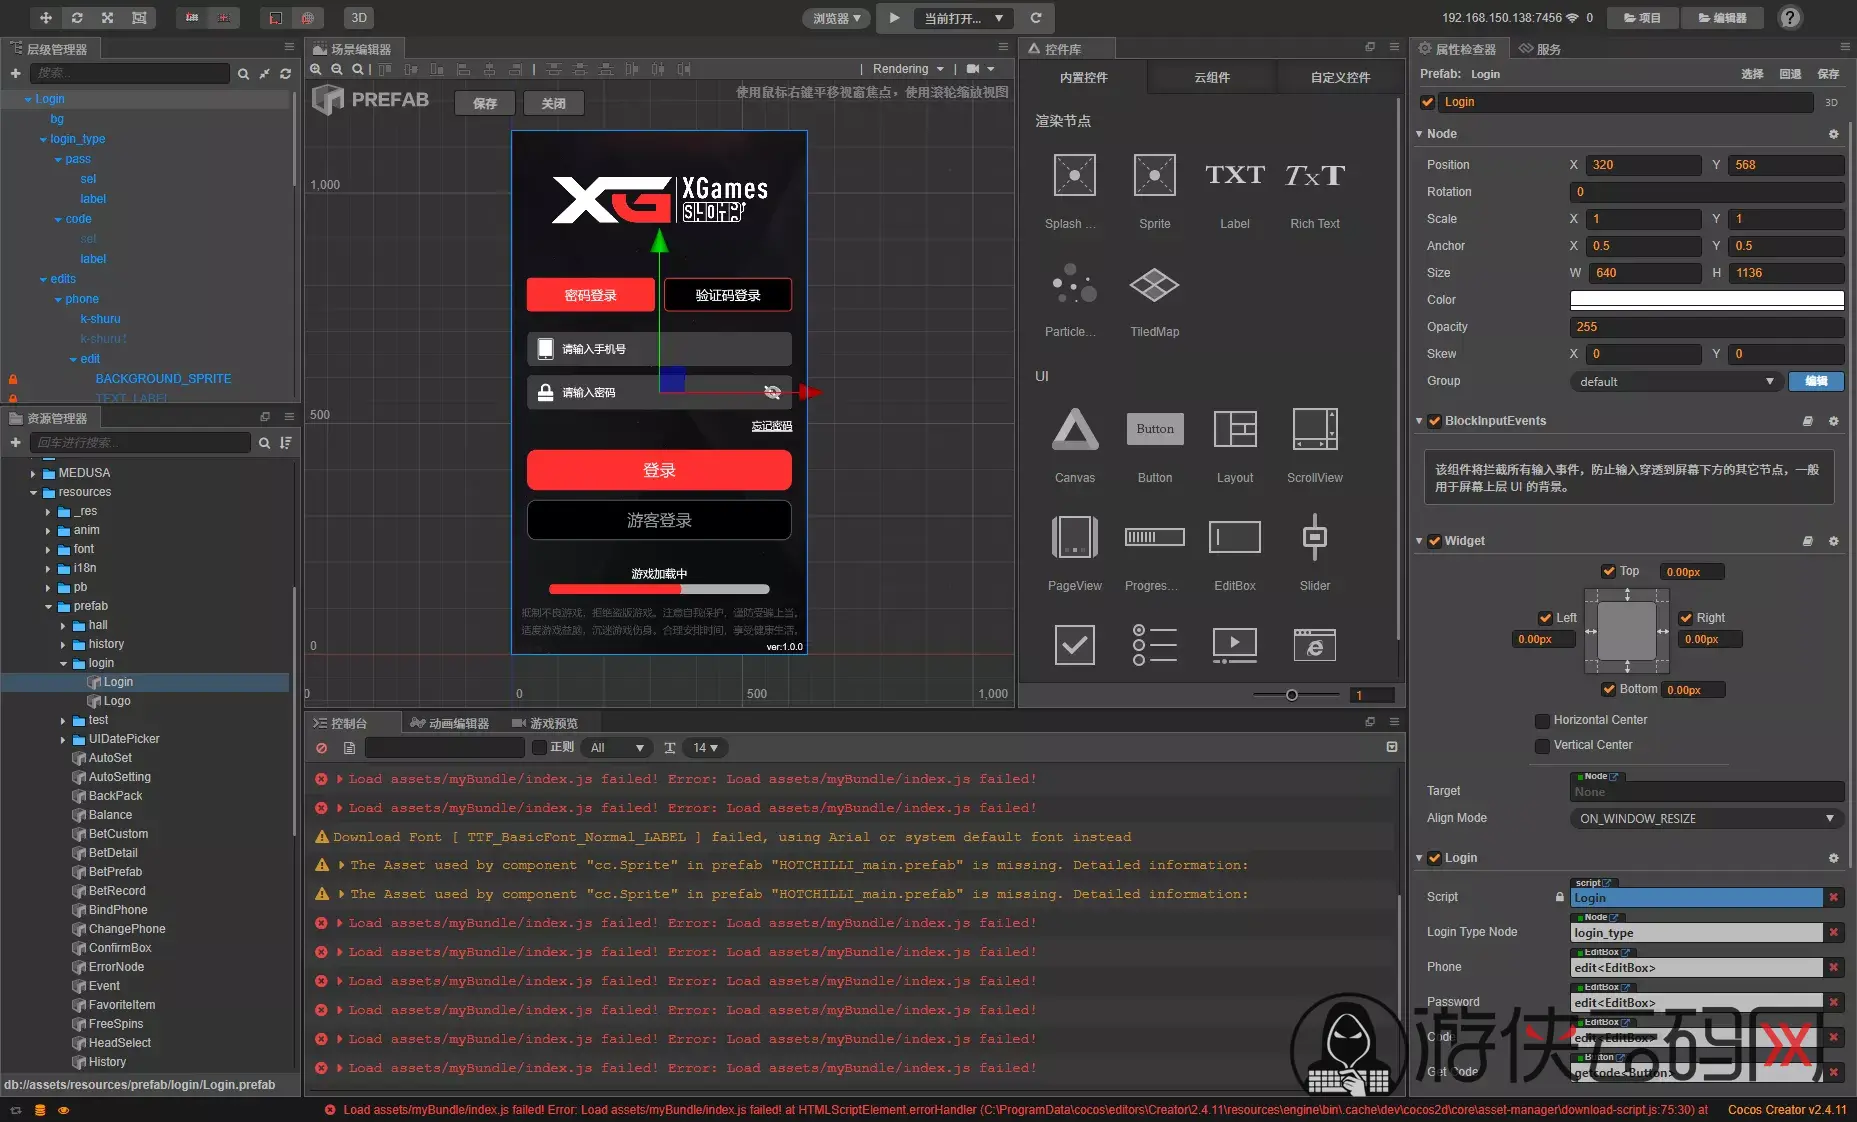This screenshot has width=1857, height=1122.
Task: Pick the Toggle checkbox node icon
Action: pyautogui.click(x=1075, y=645)
